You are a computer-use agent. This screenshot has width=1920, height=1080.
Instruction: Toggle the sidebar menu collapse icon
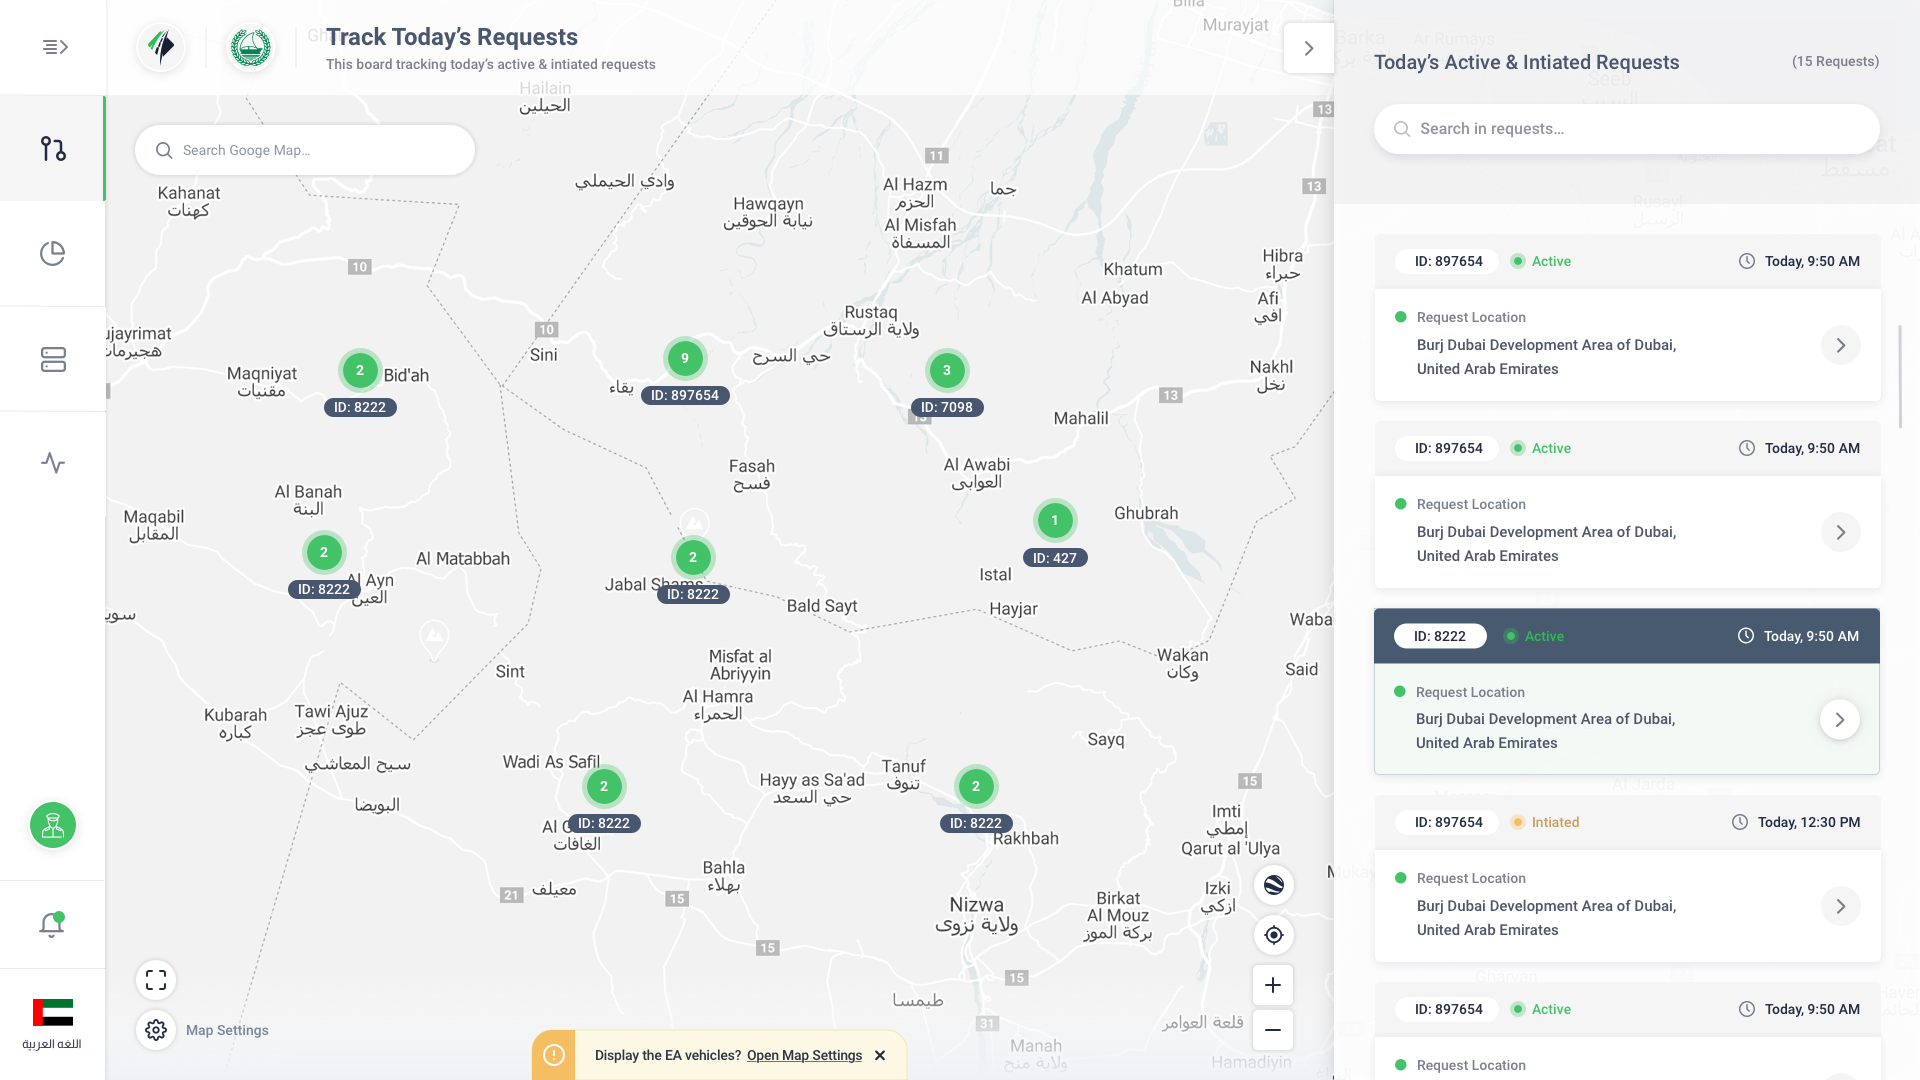55,47
